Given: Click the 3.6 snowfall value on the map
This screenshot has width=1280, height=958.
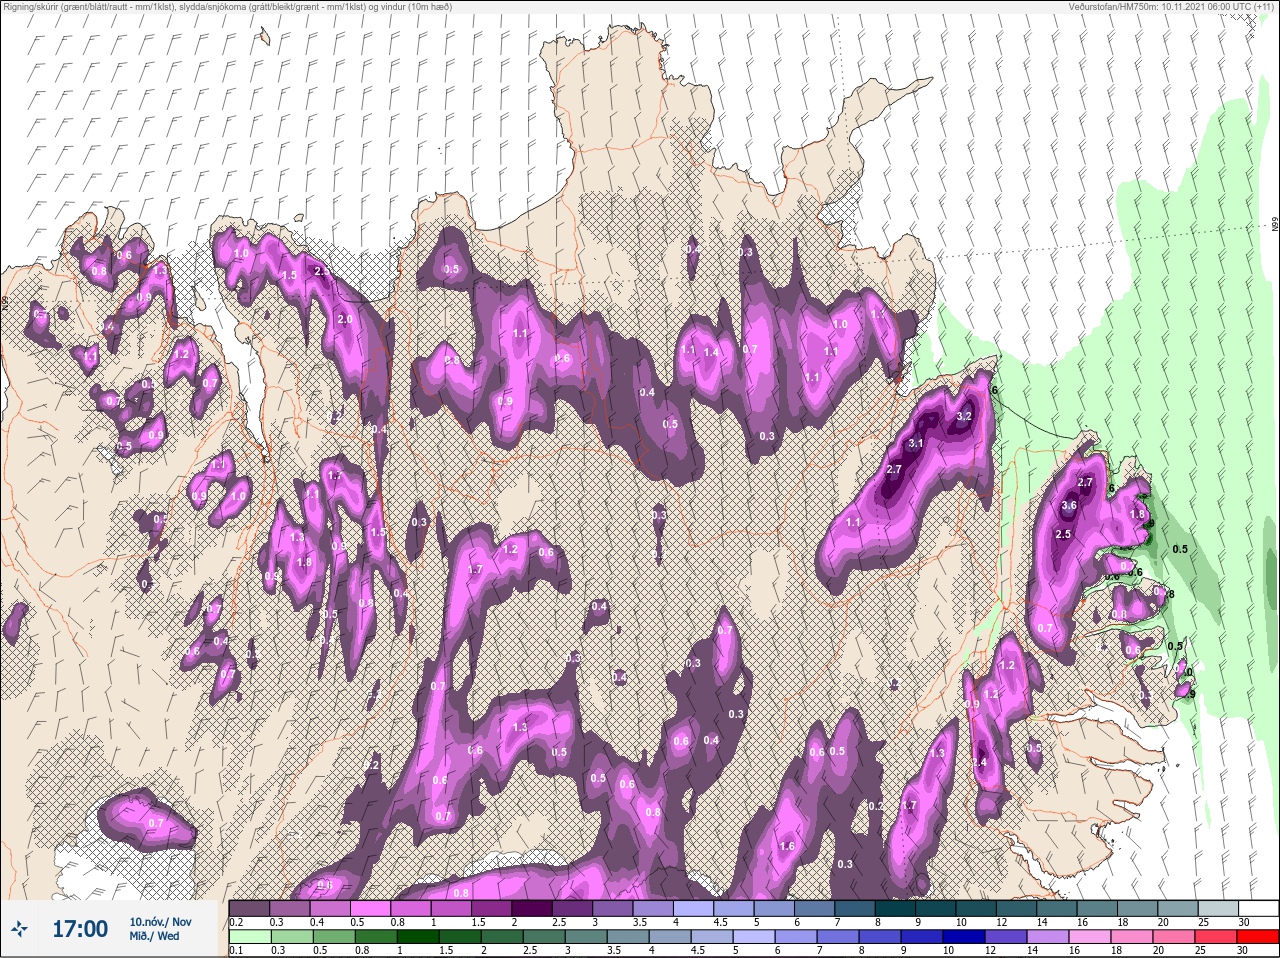Looking at the screenshot, I should [x=1068, y=506].
